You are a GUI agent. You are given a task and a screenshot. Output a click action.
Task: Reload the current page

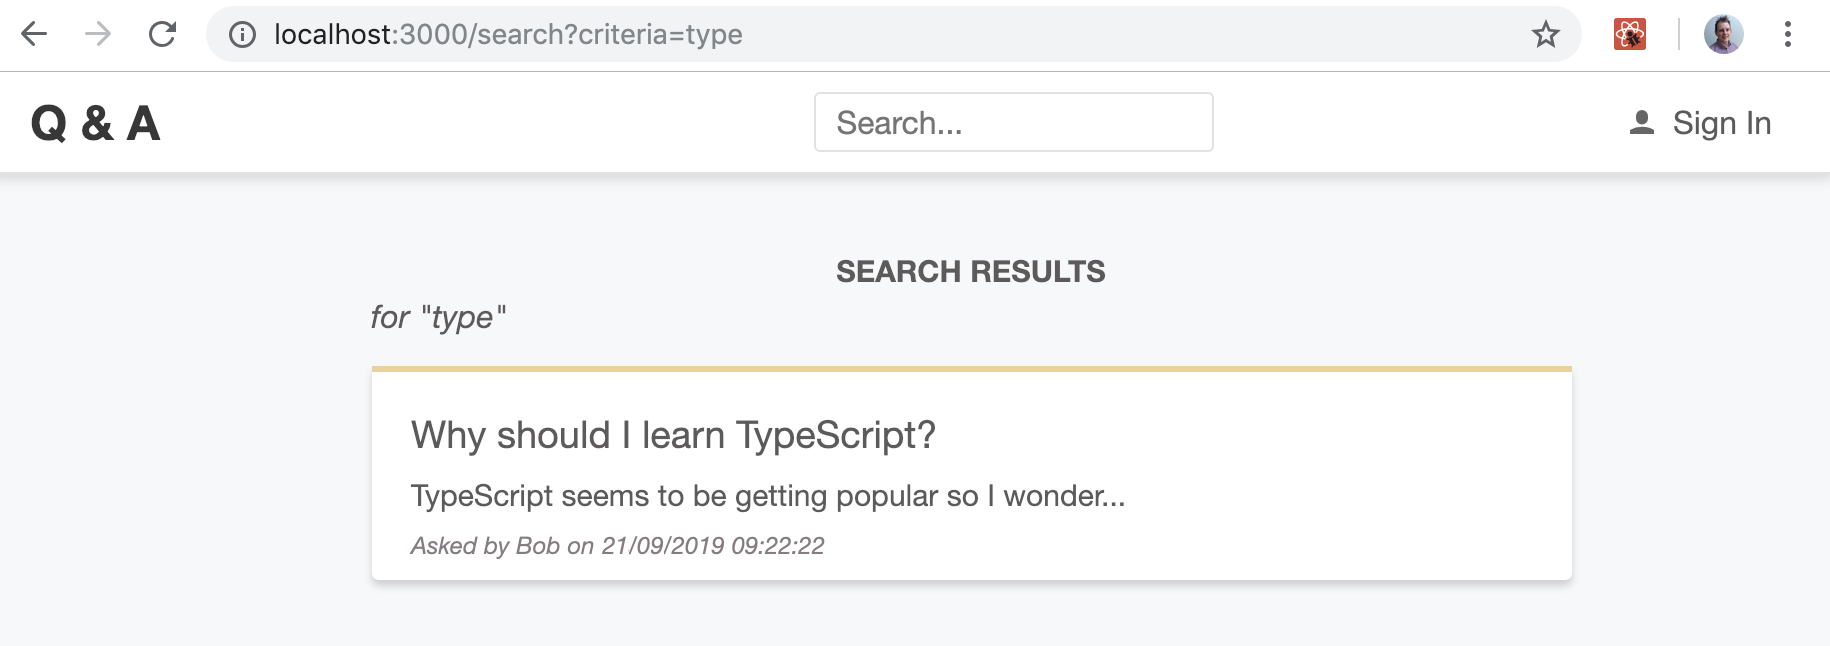pyautogui.click(x=162, y=35)
